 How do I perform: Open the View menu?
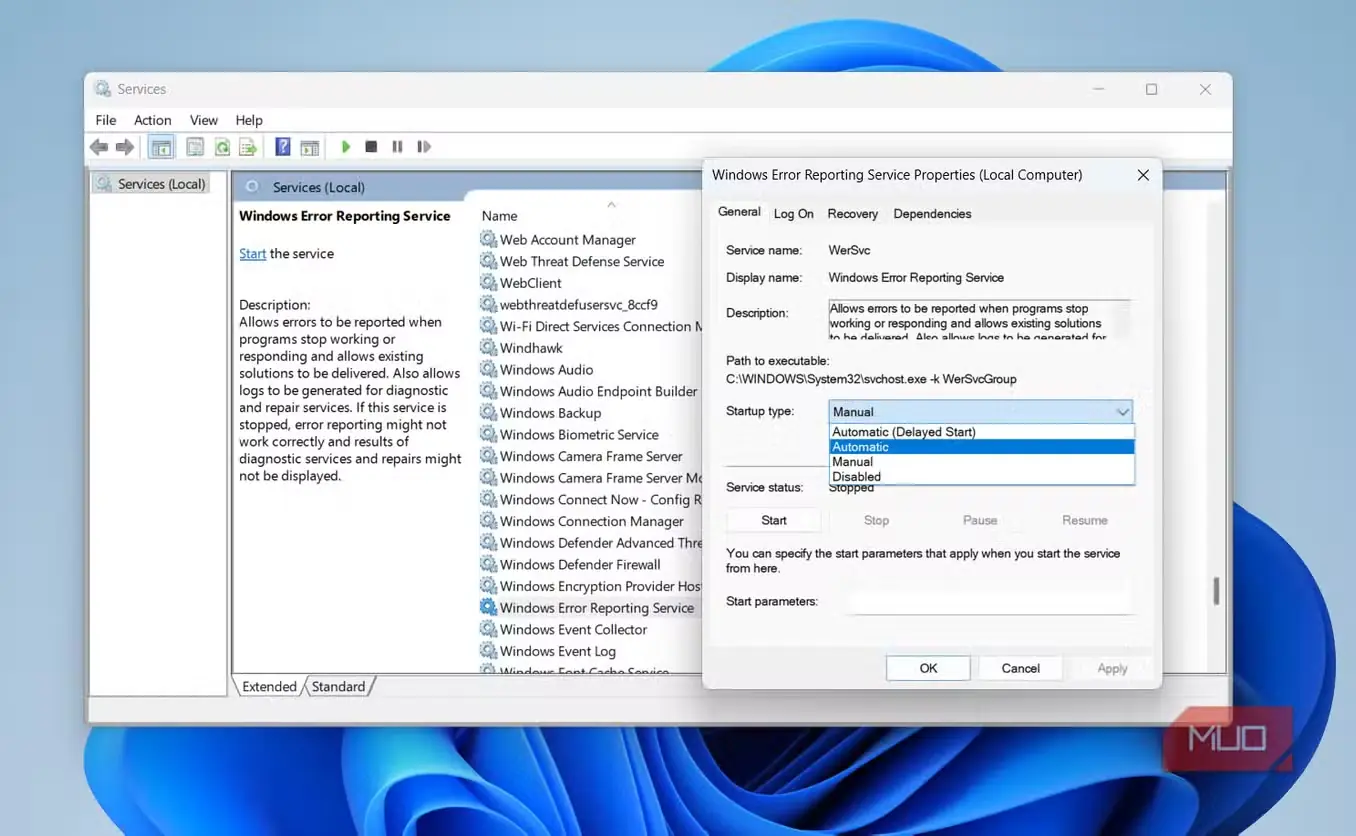[x=204, y=120]
